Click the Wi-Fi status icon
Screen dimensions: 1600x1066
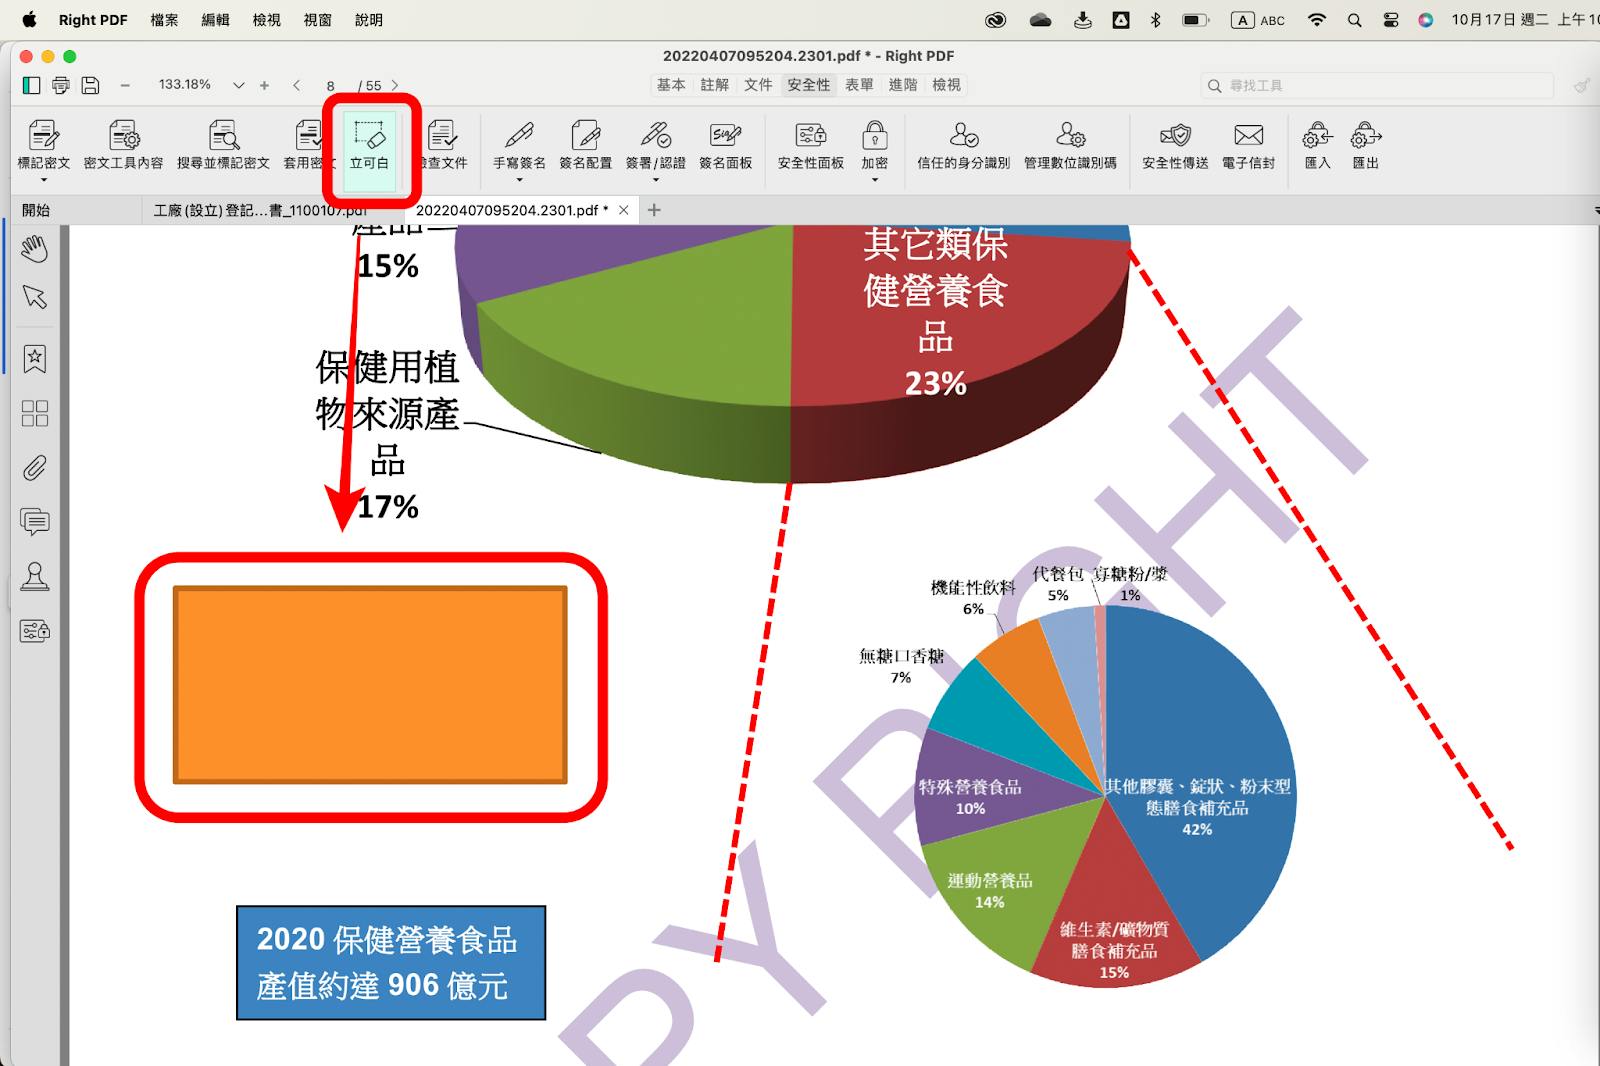pos(1317,20)
